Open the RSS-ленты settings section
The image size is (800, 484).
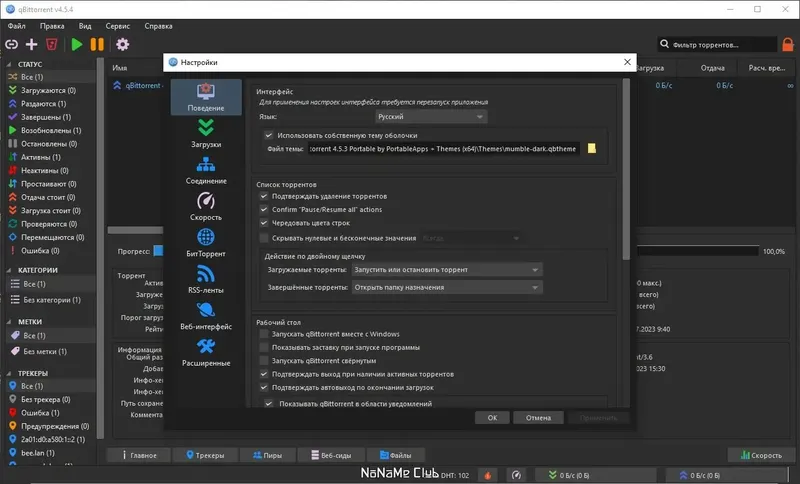pyautogui.click(x=206, y=279)
